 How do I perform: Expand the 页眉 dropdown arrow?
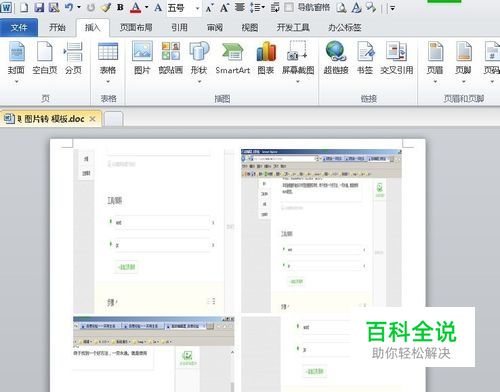[x=435, y=82]
